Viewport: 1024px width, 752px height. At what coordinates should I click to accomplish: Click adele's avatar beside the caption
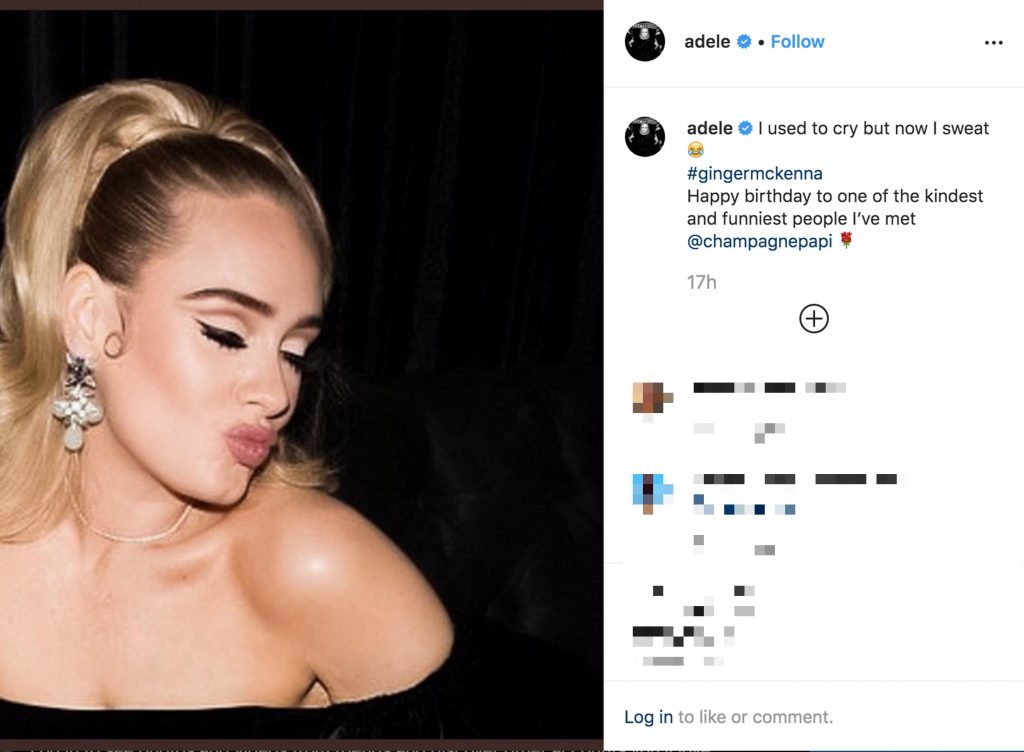(x=645, y=136)
